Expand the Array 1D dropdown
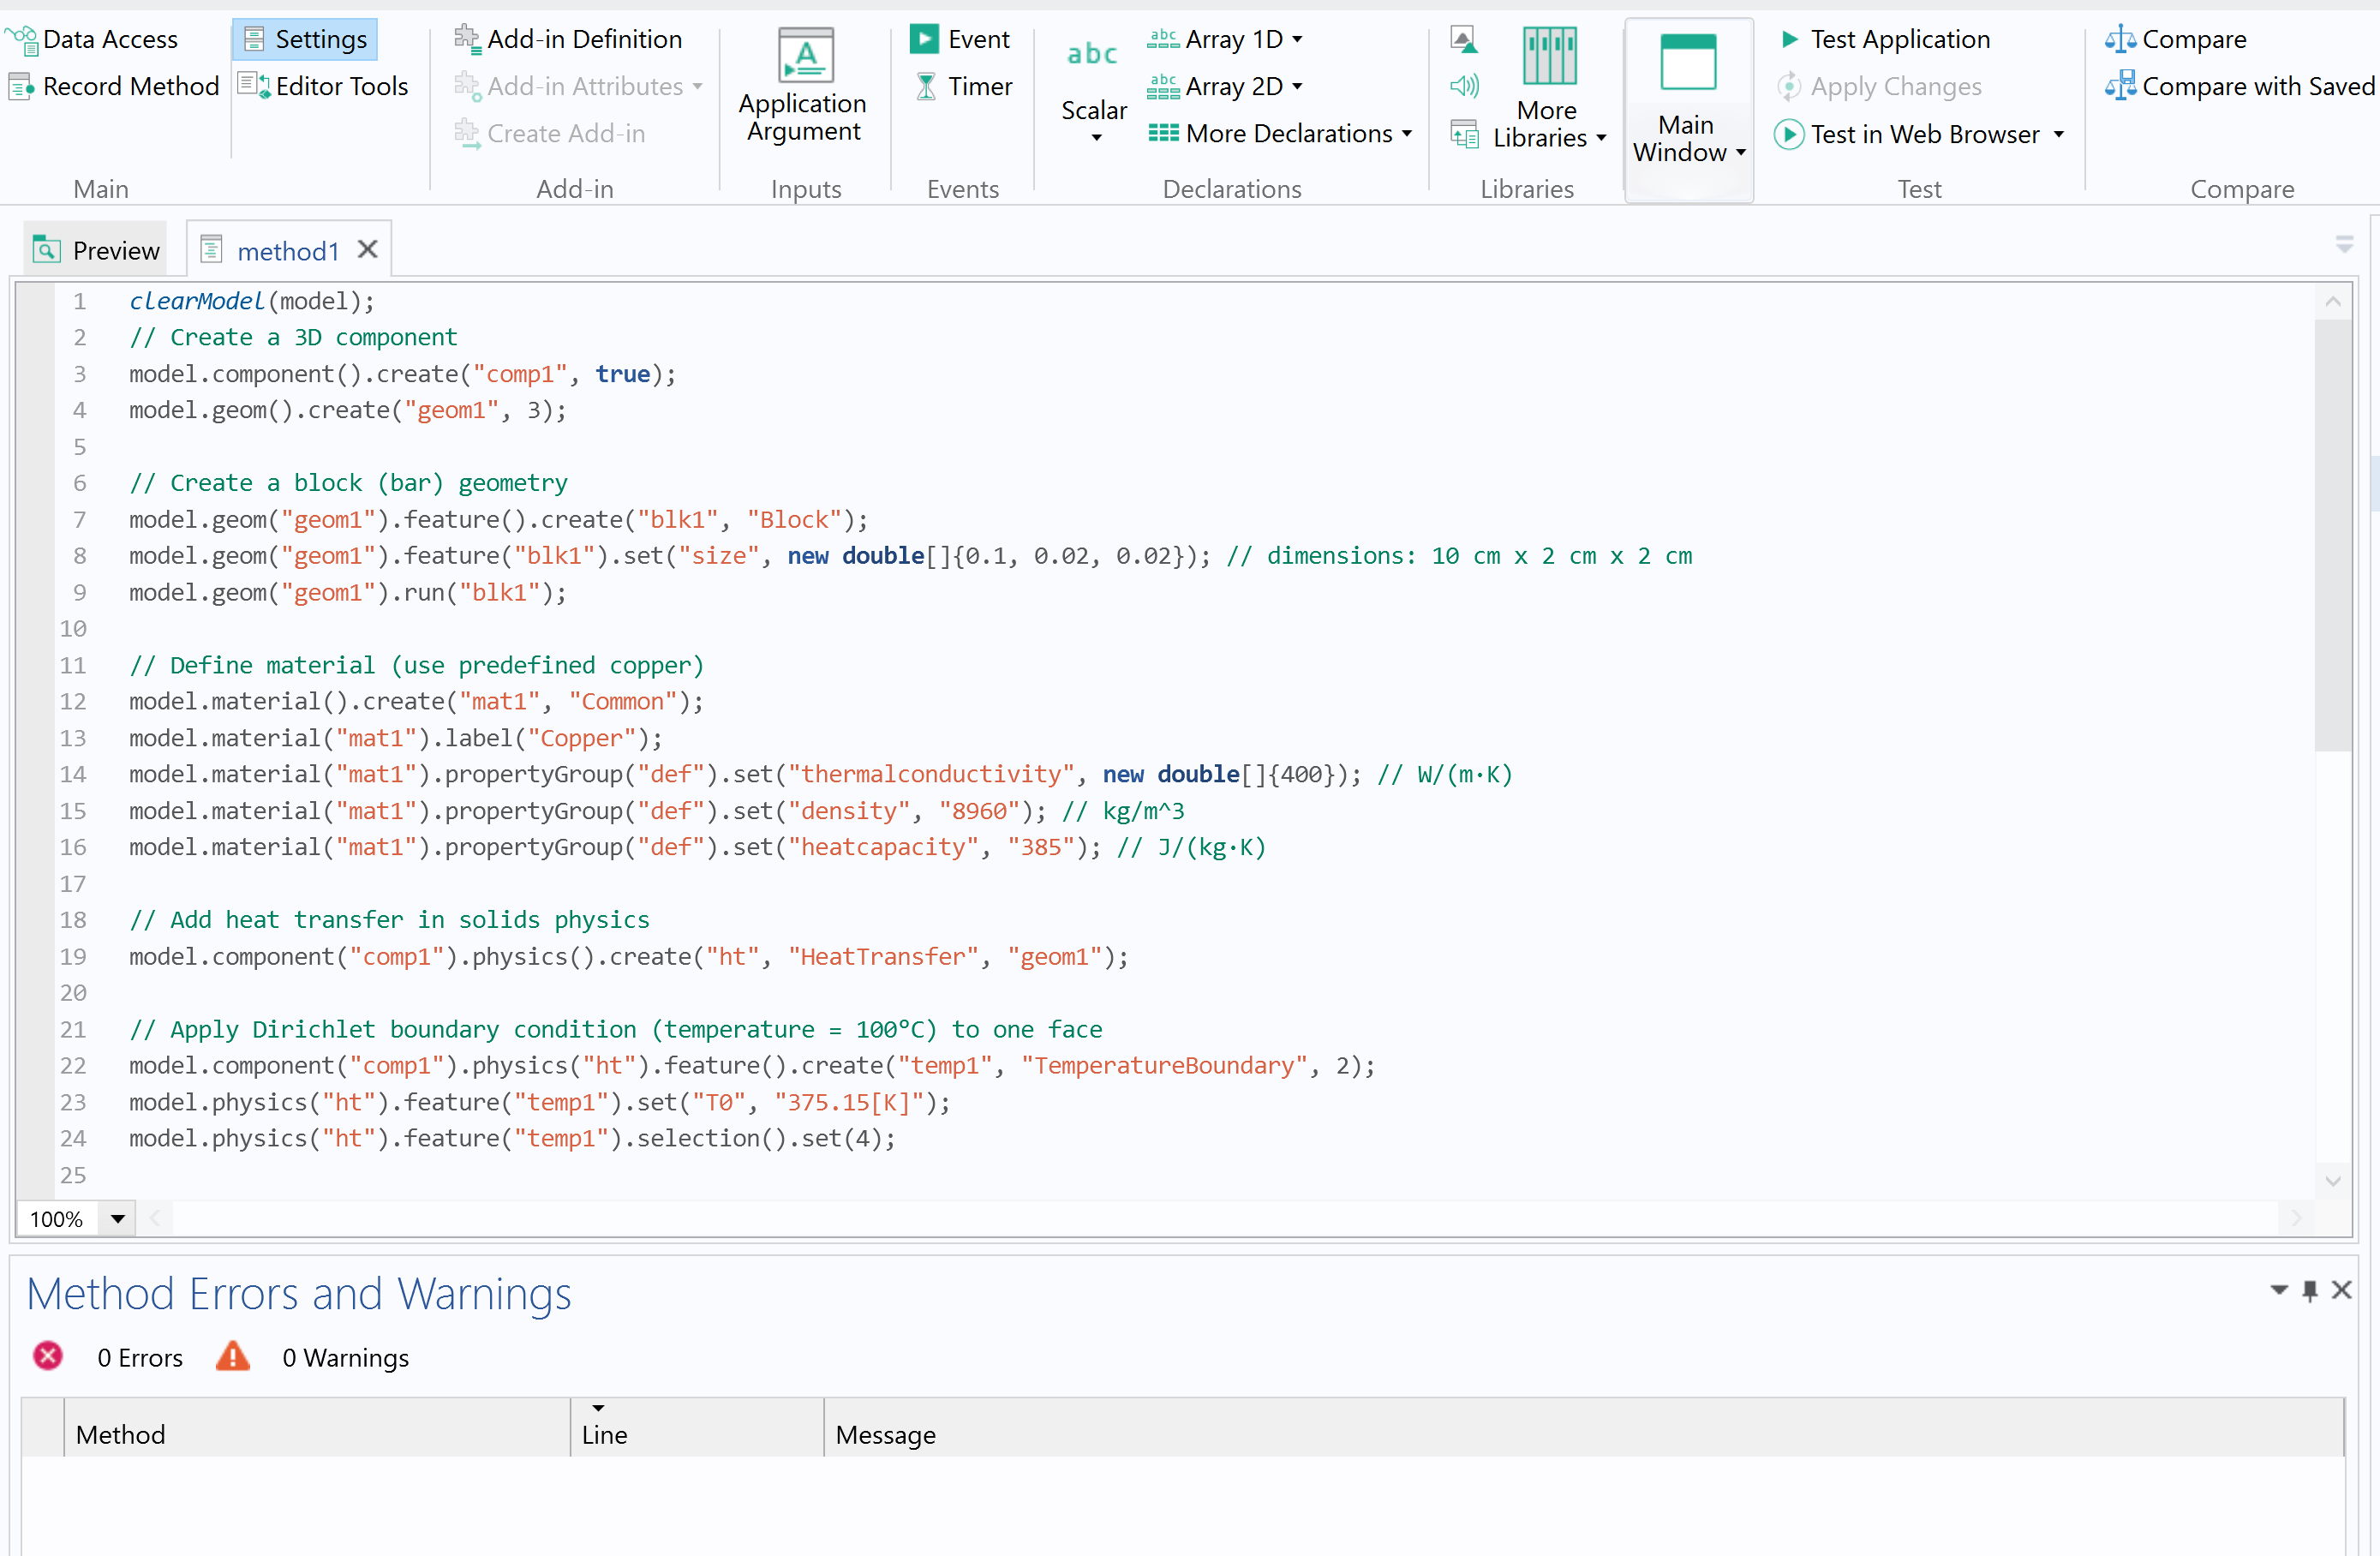This screenshot has height=1556, width=2380. 1298,39
